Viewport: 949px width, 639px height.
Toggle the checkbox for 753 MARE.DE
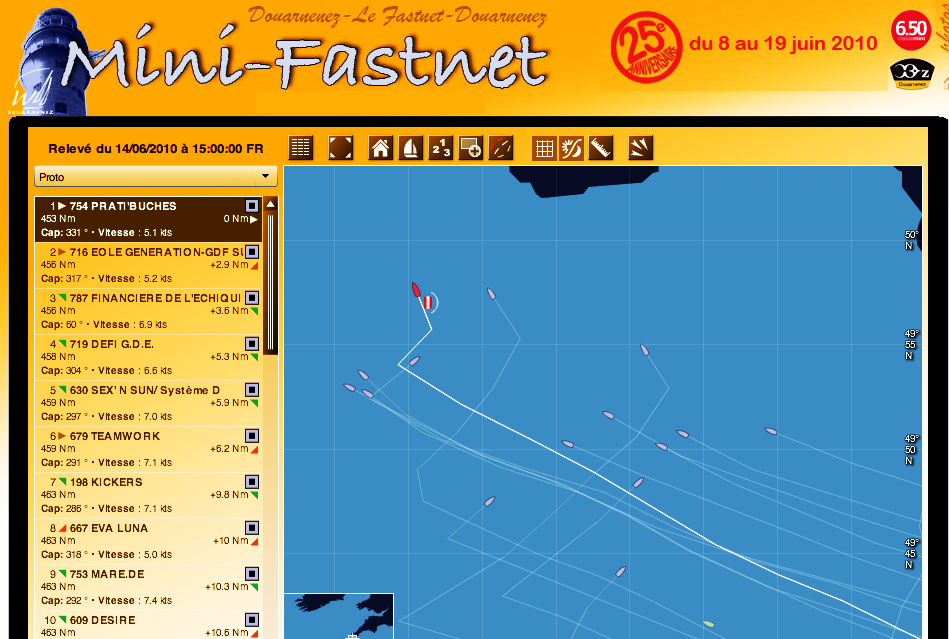click(x=252, y=574)
